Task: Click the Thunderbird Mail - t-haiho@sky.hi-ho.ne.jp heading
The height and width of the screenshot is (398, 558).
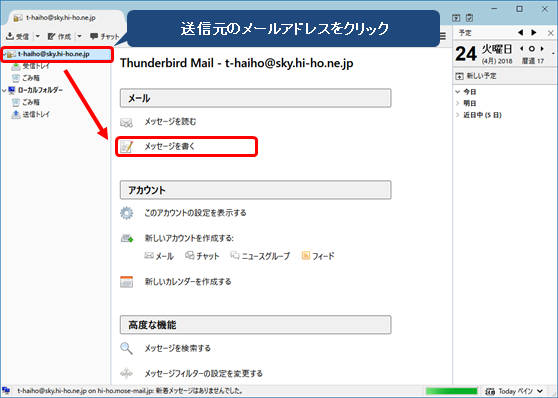Action: [x=237, y=63]
